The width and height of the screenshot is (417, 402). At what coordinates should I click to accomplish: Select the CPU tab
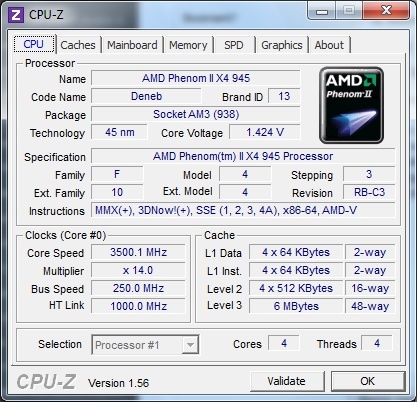click(34, 44)
